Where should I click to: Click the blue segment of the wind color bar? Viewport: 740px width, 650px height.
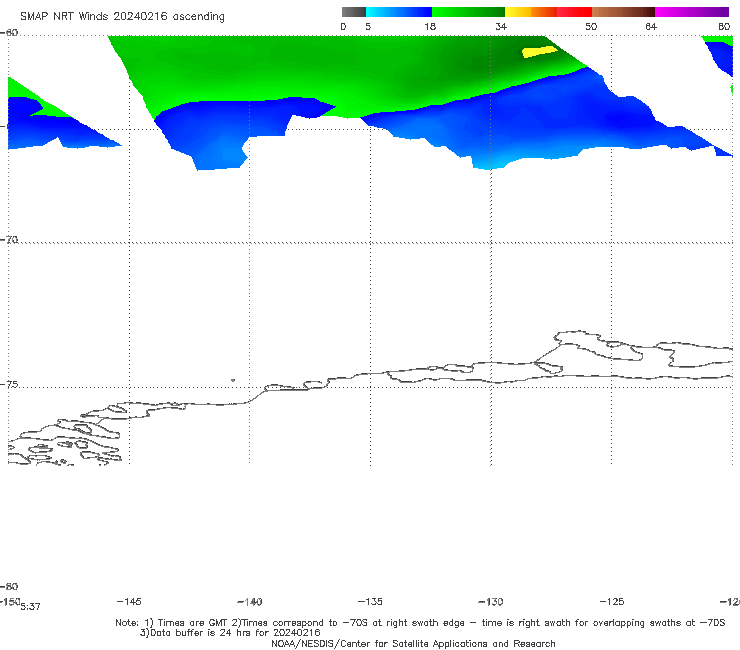click(x=399, y=12)
